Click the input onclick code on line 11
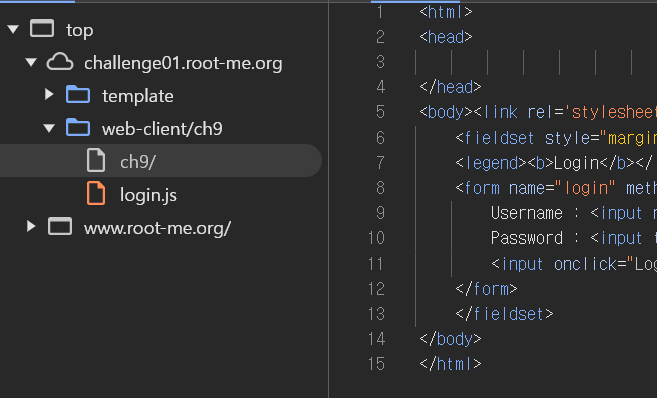Viewport: 657px width, 398px height. click(574, 264)
